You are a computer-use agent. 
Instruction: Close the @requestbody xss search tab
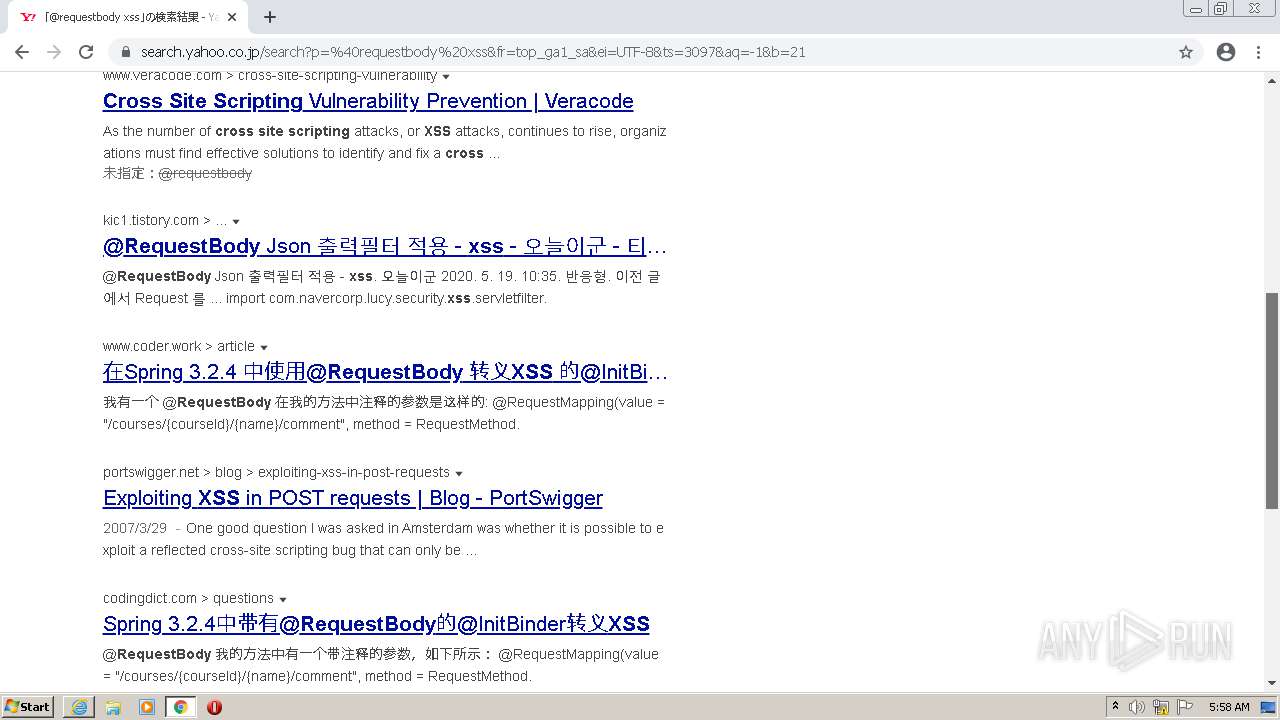click(232, 17)
